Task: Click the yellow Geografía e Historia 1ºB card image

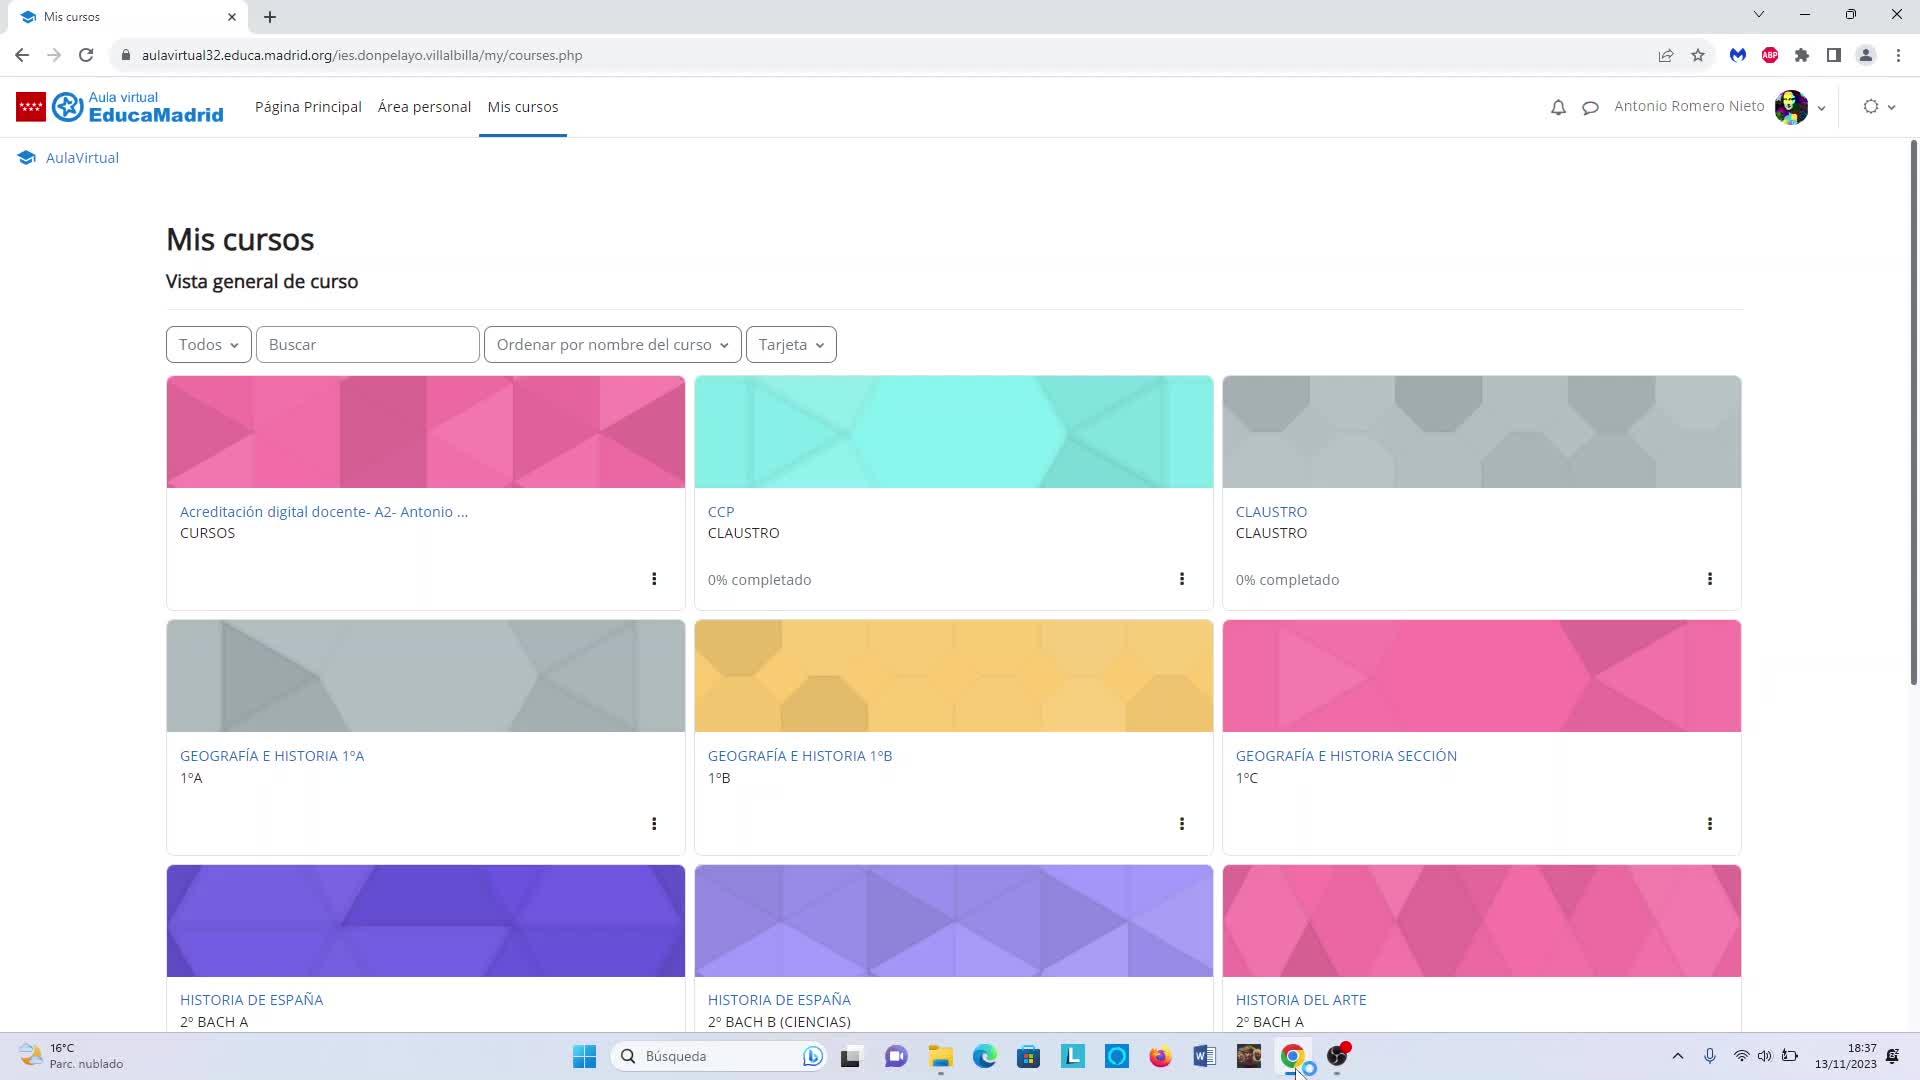Action: click(x=953, y=676)
